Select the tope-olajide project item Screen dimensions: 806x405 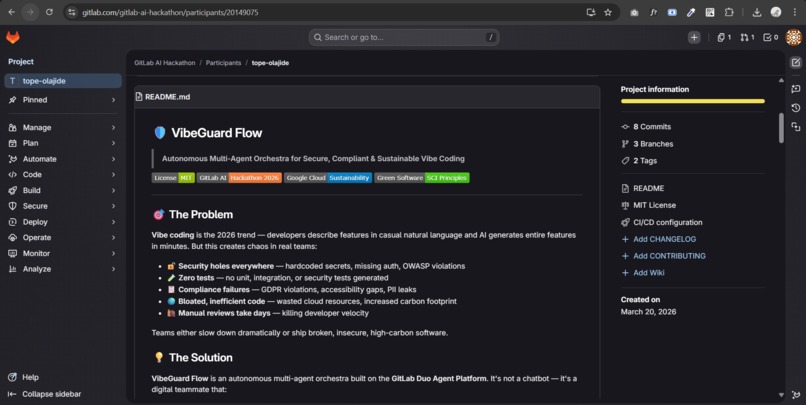pyautogui.click(x=63, y=81)
